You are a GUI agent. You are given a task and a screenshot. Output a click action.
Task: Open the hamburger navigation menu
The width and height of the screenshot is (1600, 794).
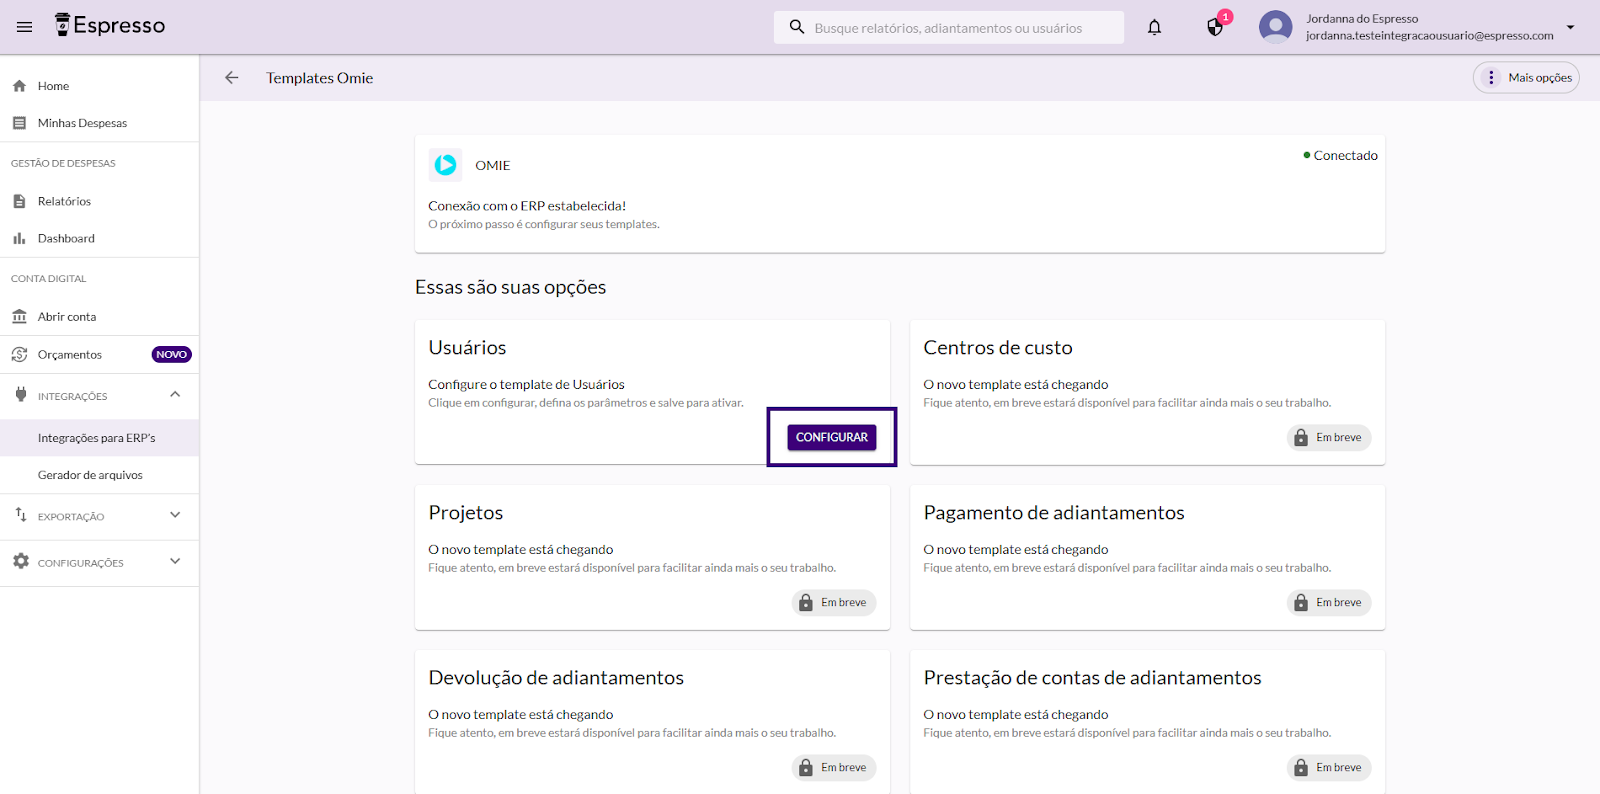(24, 27)
